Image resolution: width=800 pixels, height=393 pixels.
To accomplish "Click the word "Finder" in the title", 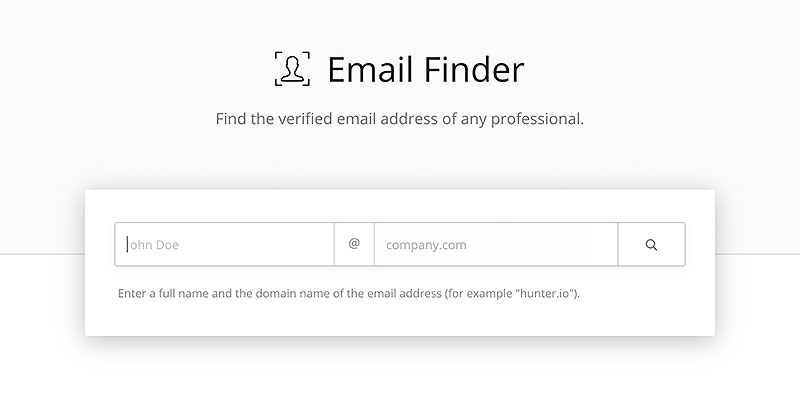I will tap(473, 69).
